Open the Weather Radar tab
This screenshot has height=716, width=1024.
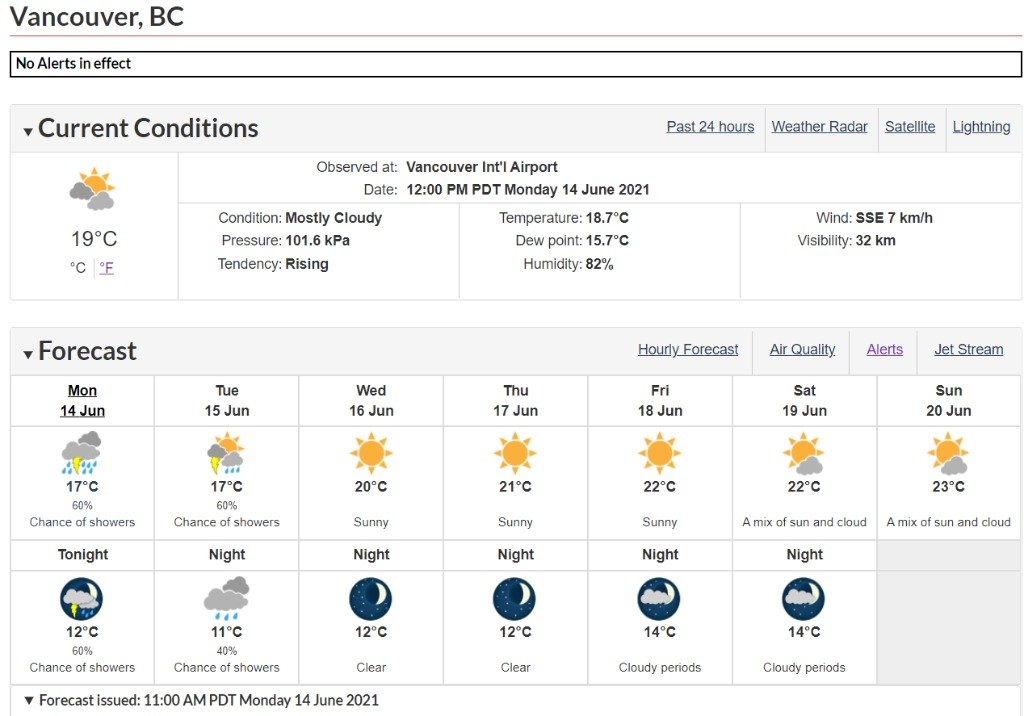[x=820, y=127]
